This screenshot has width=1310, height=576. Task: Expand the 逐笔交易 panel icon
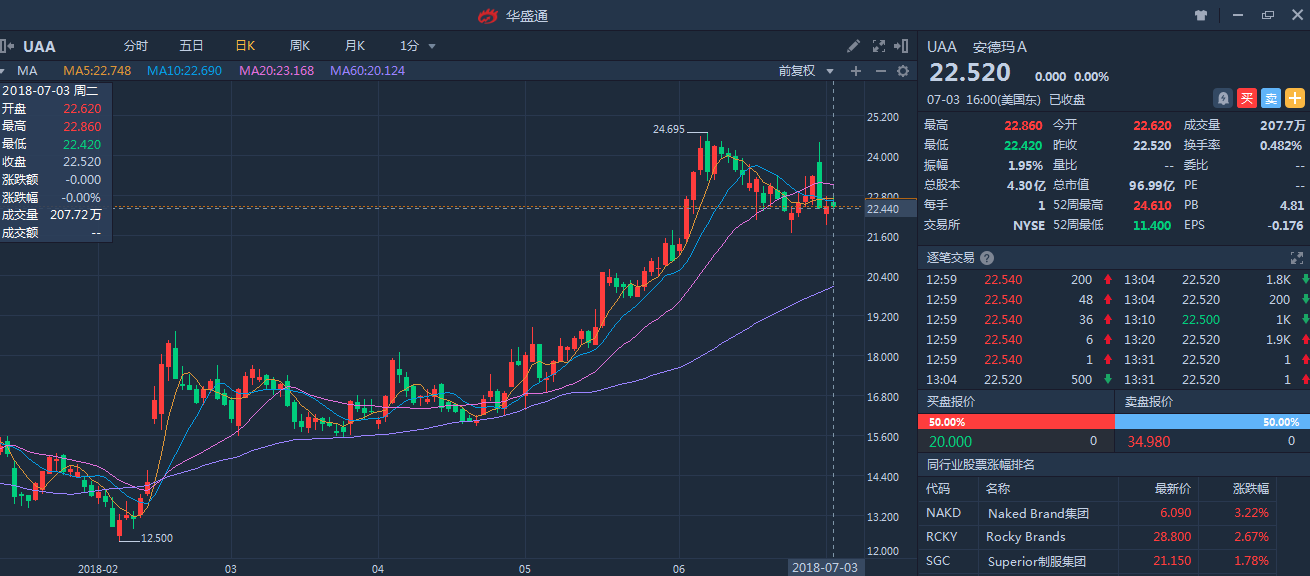click(1297, 258)
